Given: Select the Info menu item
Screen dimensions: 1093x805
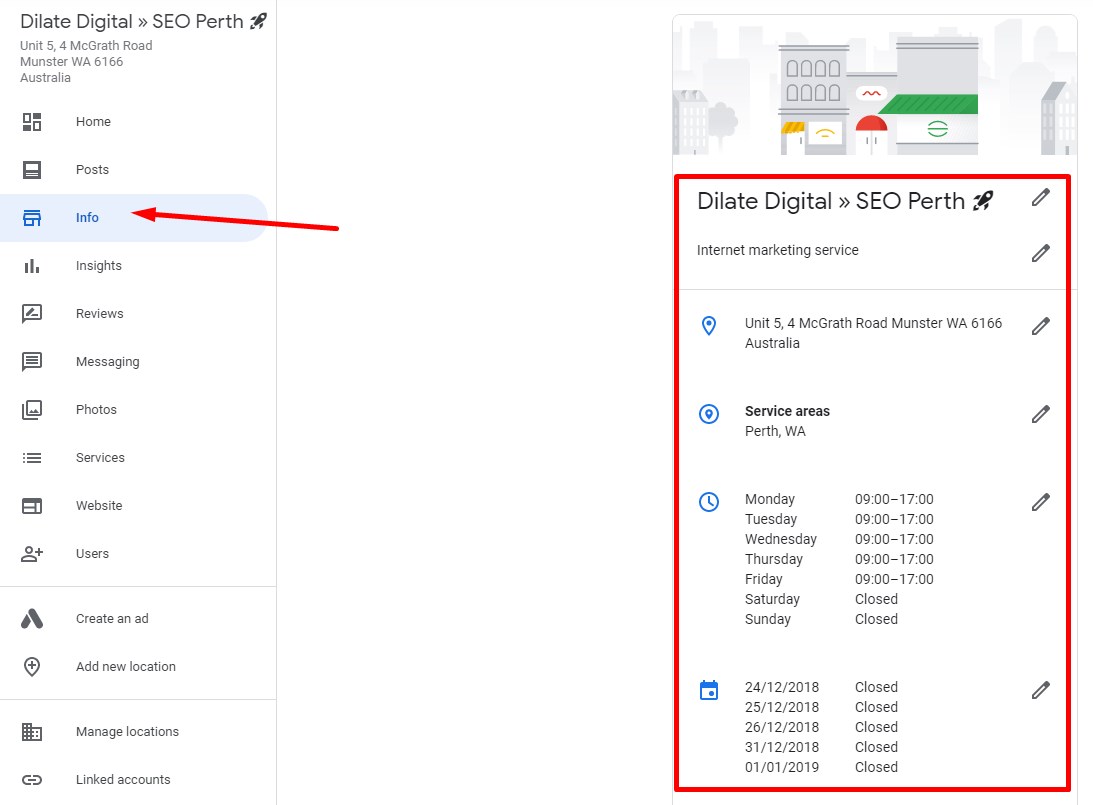Looking at the screenshot, I should pos(134,218).
